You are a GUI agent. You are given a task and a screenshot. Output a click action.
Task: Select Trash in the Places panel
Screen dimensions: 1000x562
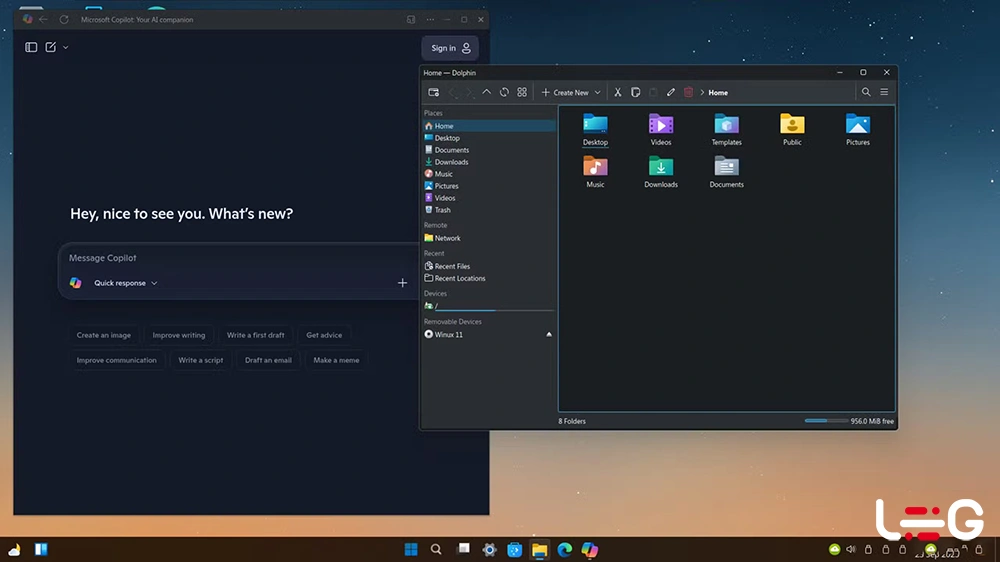tap(442, 210)
